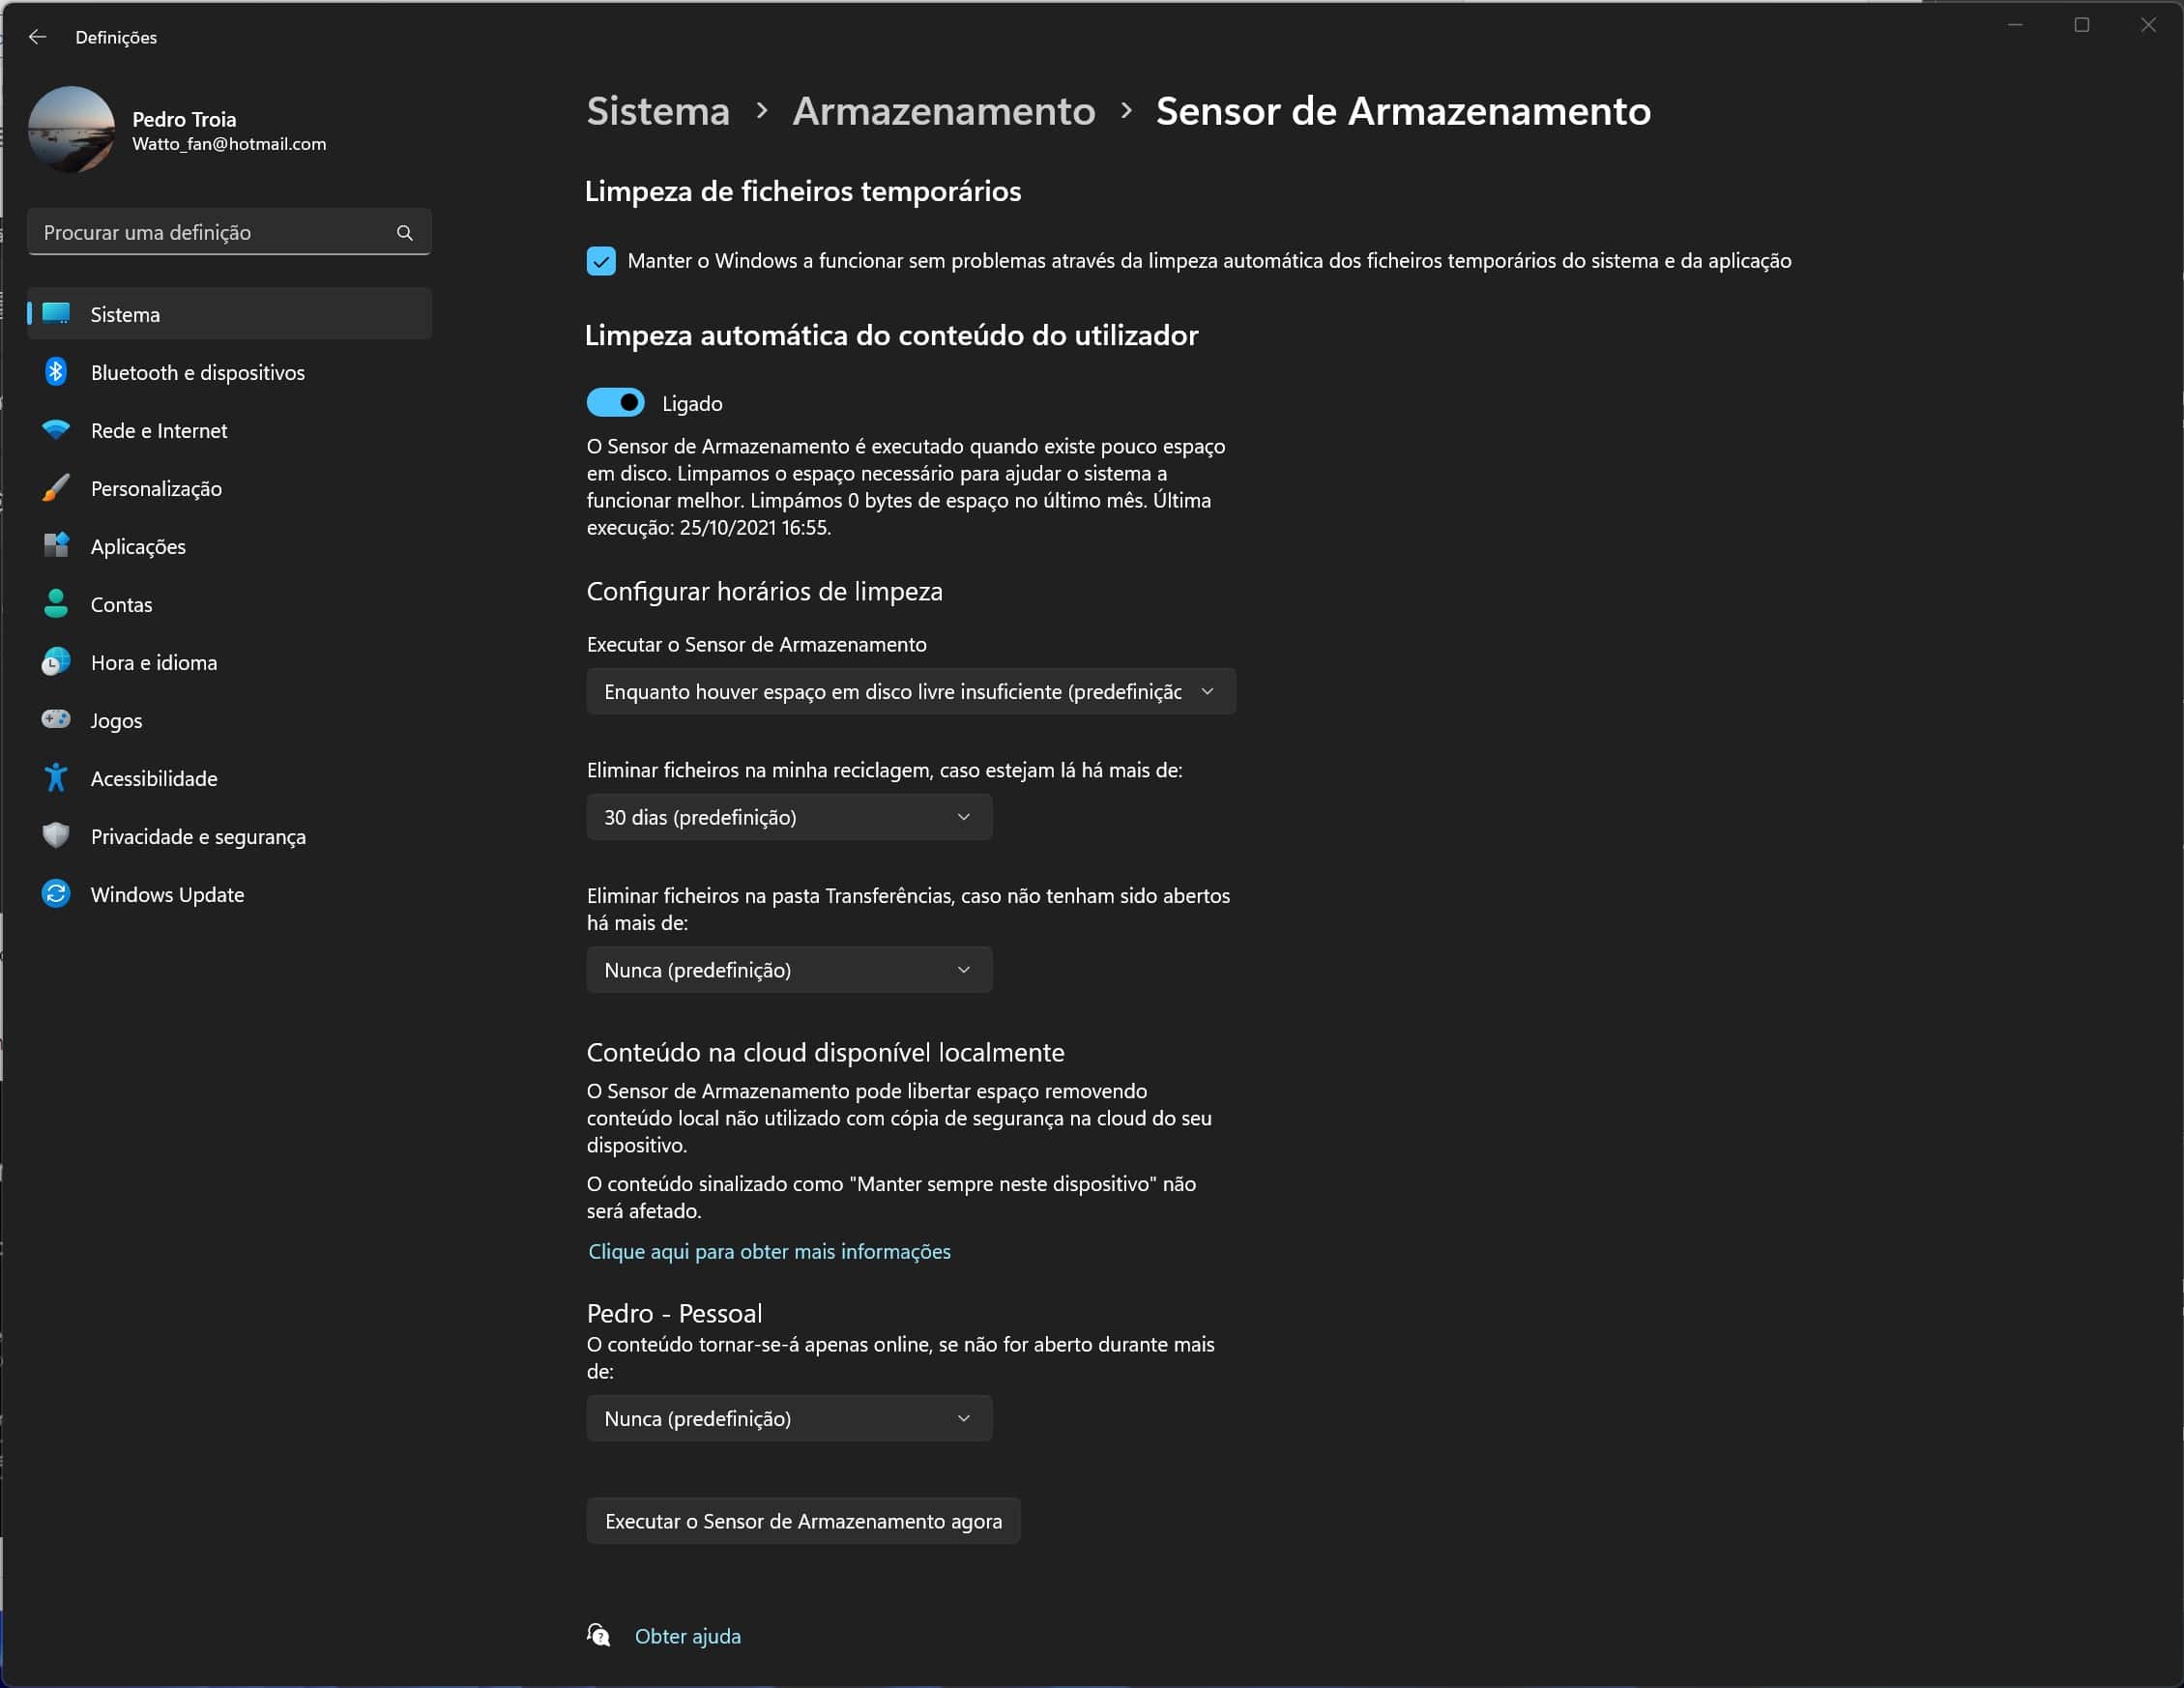Follow Clique aqui para obter mais informações link
The image size is (2184, 1688).
click(769, 1251)
